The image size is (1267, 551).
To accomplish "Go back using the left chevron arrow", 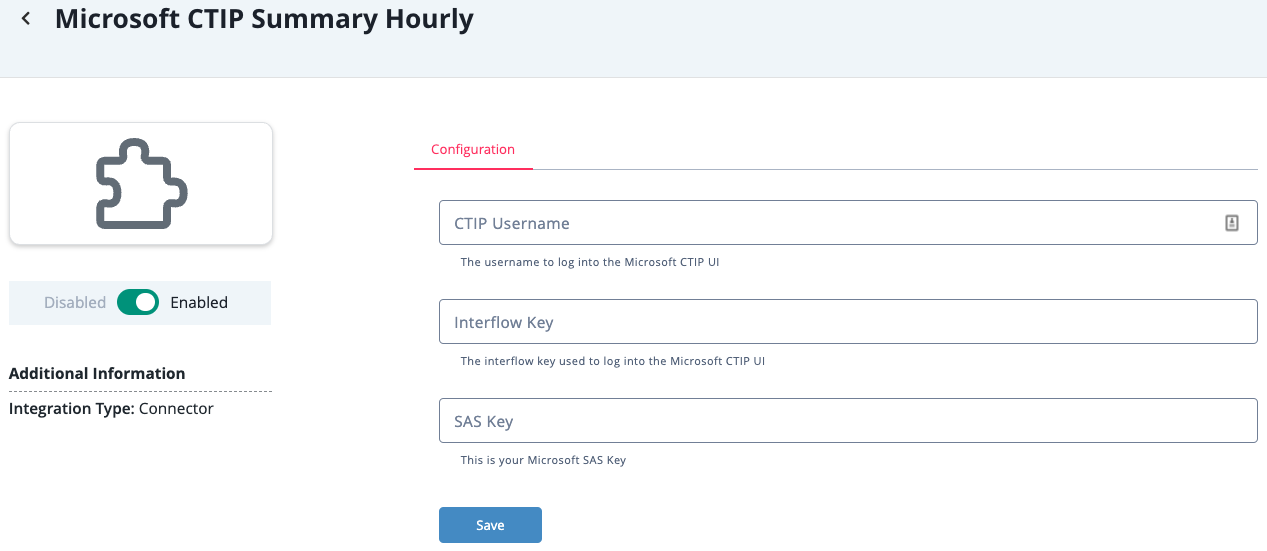I will pos(26,18).
